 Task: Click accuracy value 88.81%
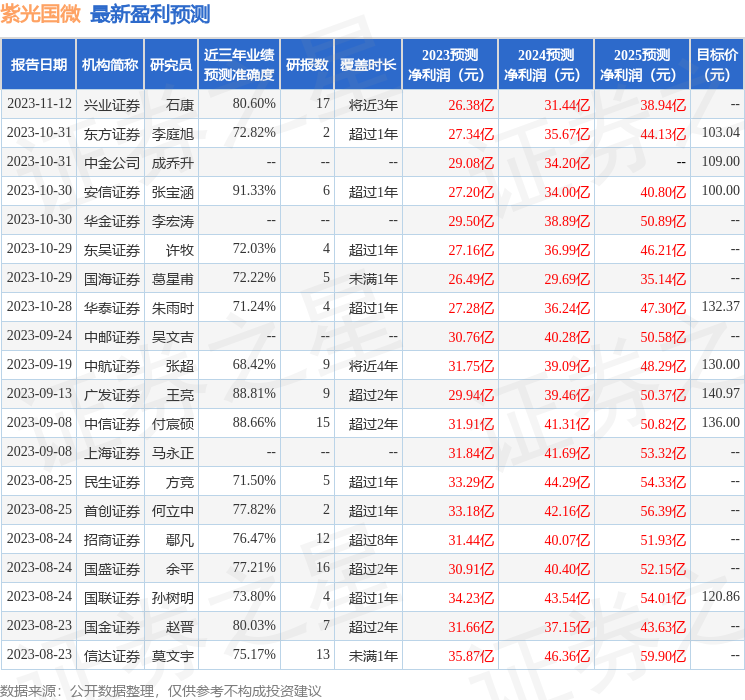pos(254,393)
